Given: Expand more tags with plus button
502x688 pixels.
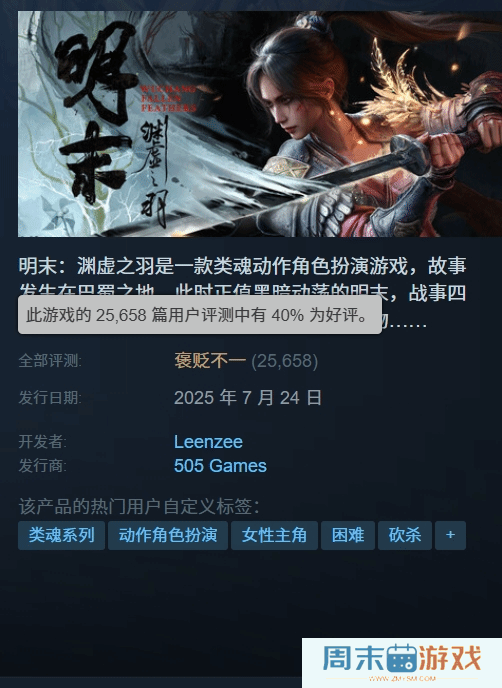Looking at the screenshot, I should point(450,535).
